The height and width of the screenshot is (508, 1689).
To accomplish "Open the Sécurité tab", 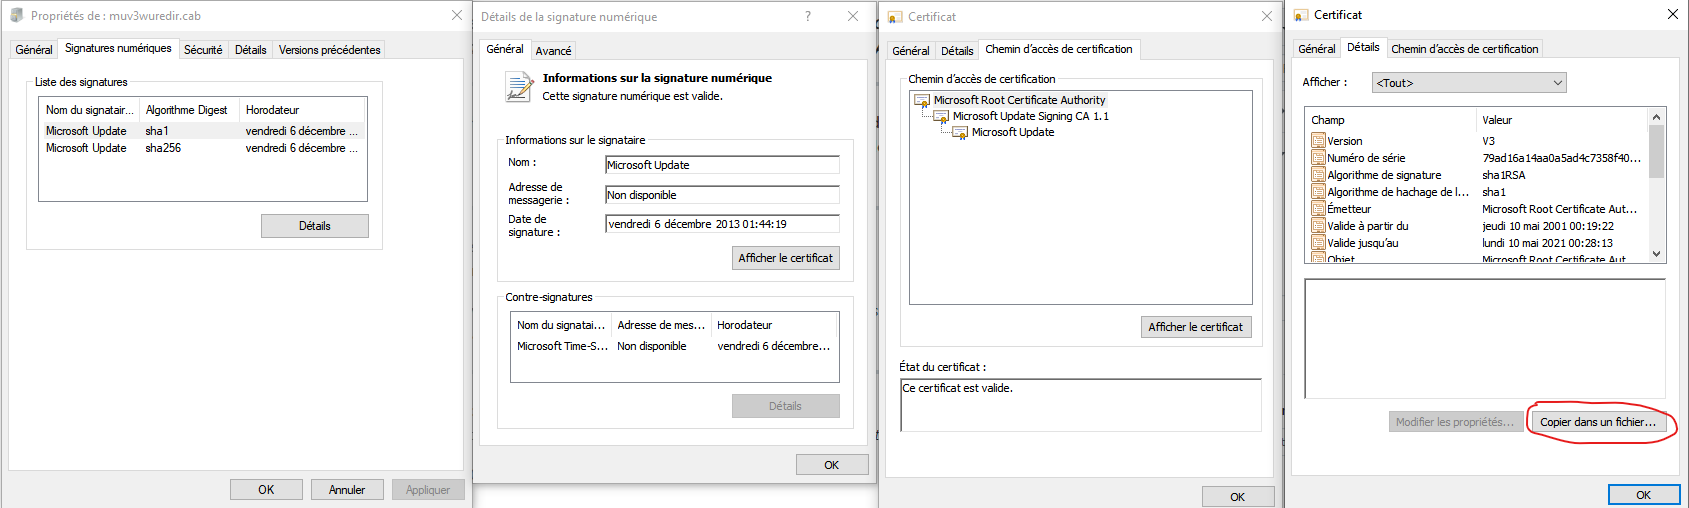I will (x=203, y=50).
